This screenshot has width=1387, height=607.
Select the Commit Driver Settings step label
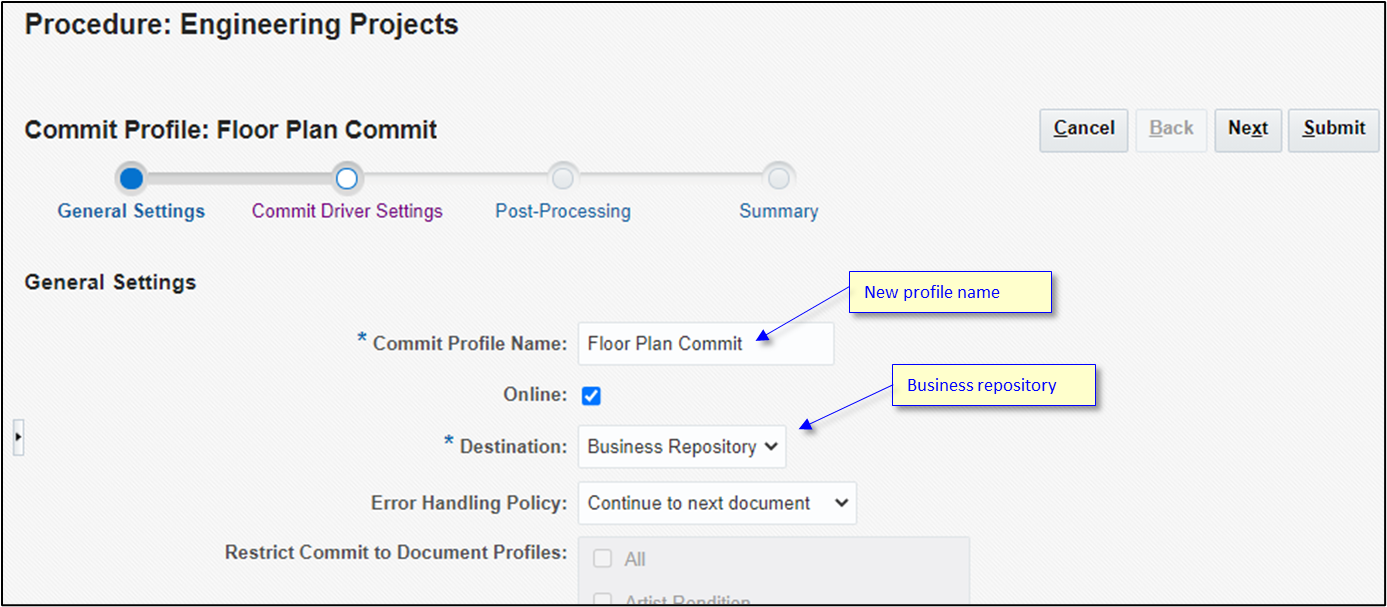coord(346,211)
